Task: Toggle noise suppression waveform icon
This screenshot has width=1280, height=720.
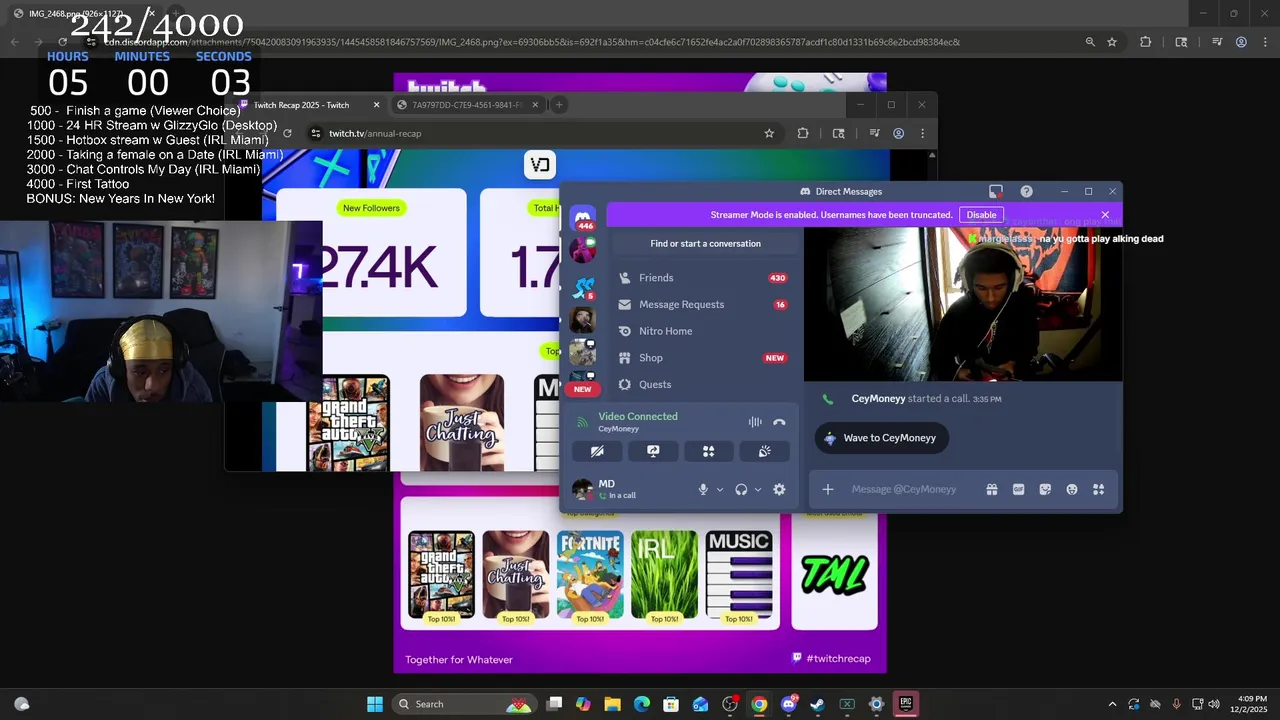Action: pyautogui.click(x=755, y=422)
